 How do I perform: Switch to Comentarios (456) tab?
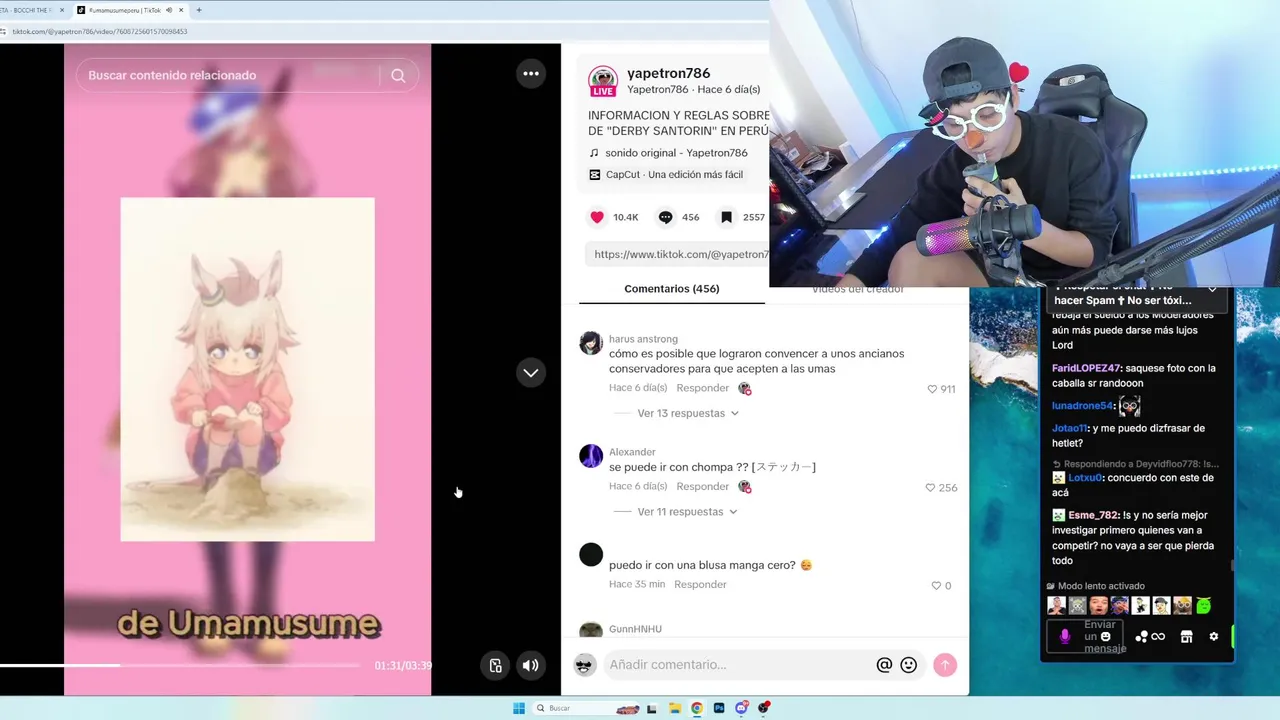tap(672, 289)
